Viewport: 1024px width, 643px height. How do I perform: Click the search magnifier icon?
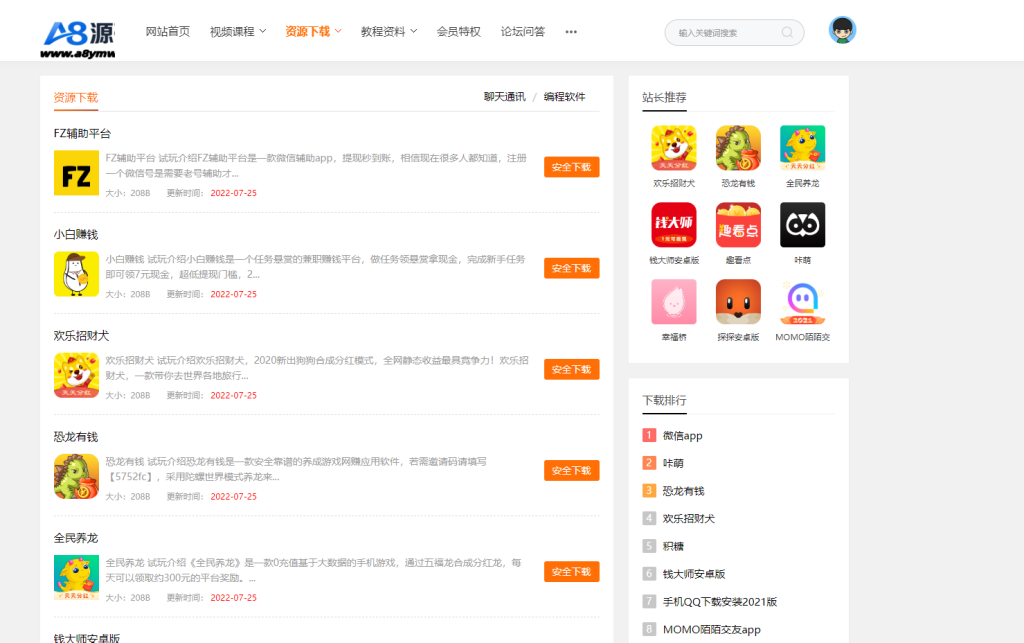[787, 33]
